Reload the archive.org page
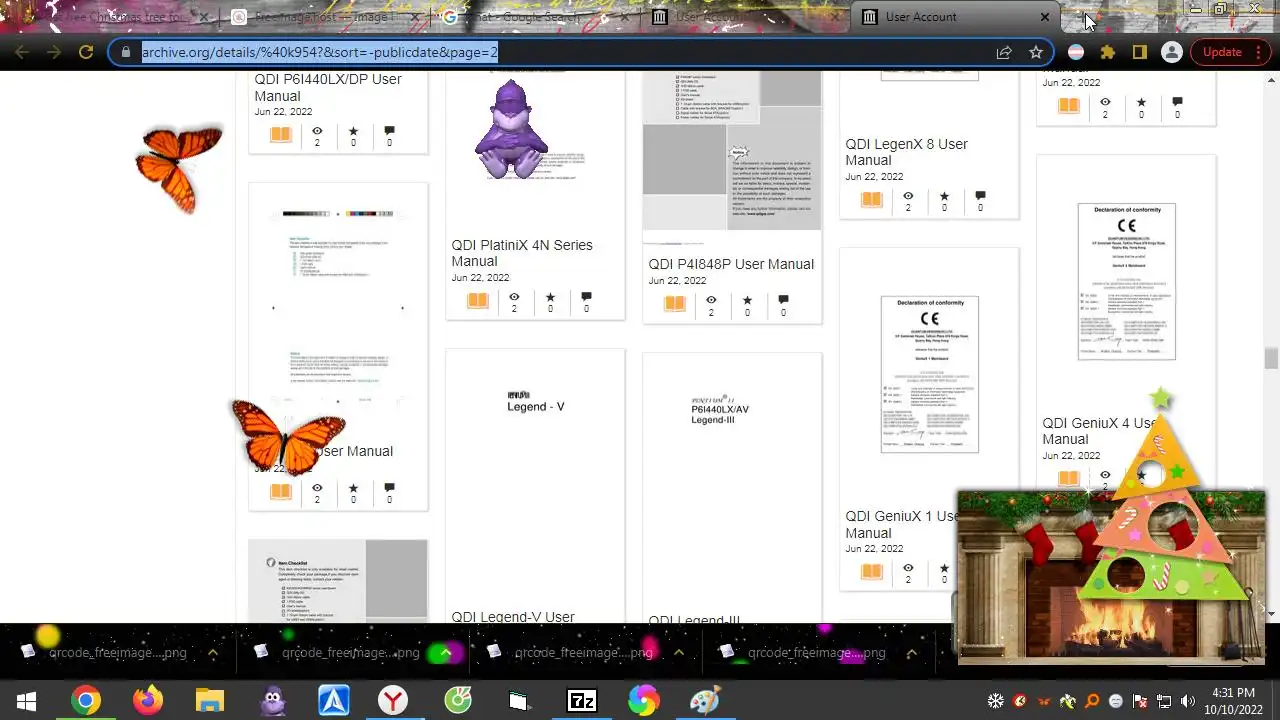Screen dimensions: 1280x720 (86, 52)
